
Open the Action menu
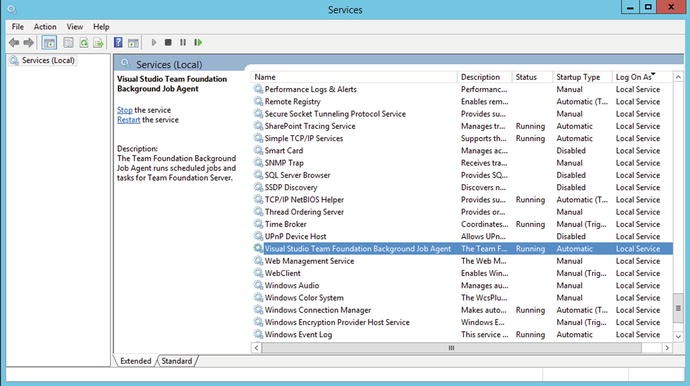[45, 27]
